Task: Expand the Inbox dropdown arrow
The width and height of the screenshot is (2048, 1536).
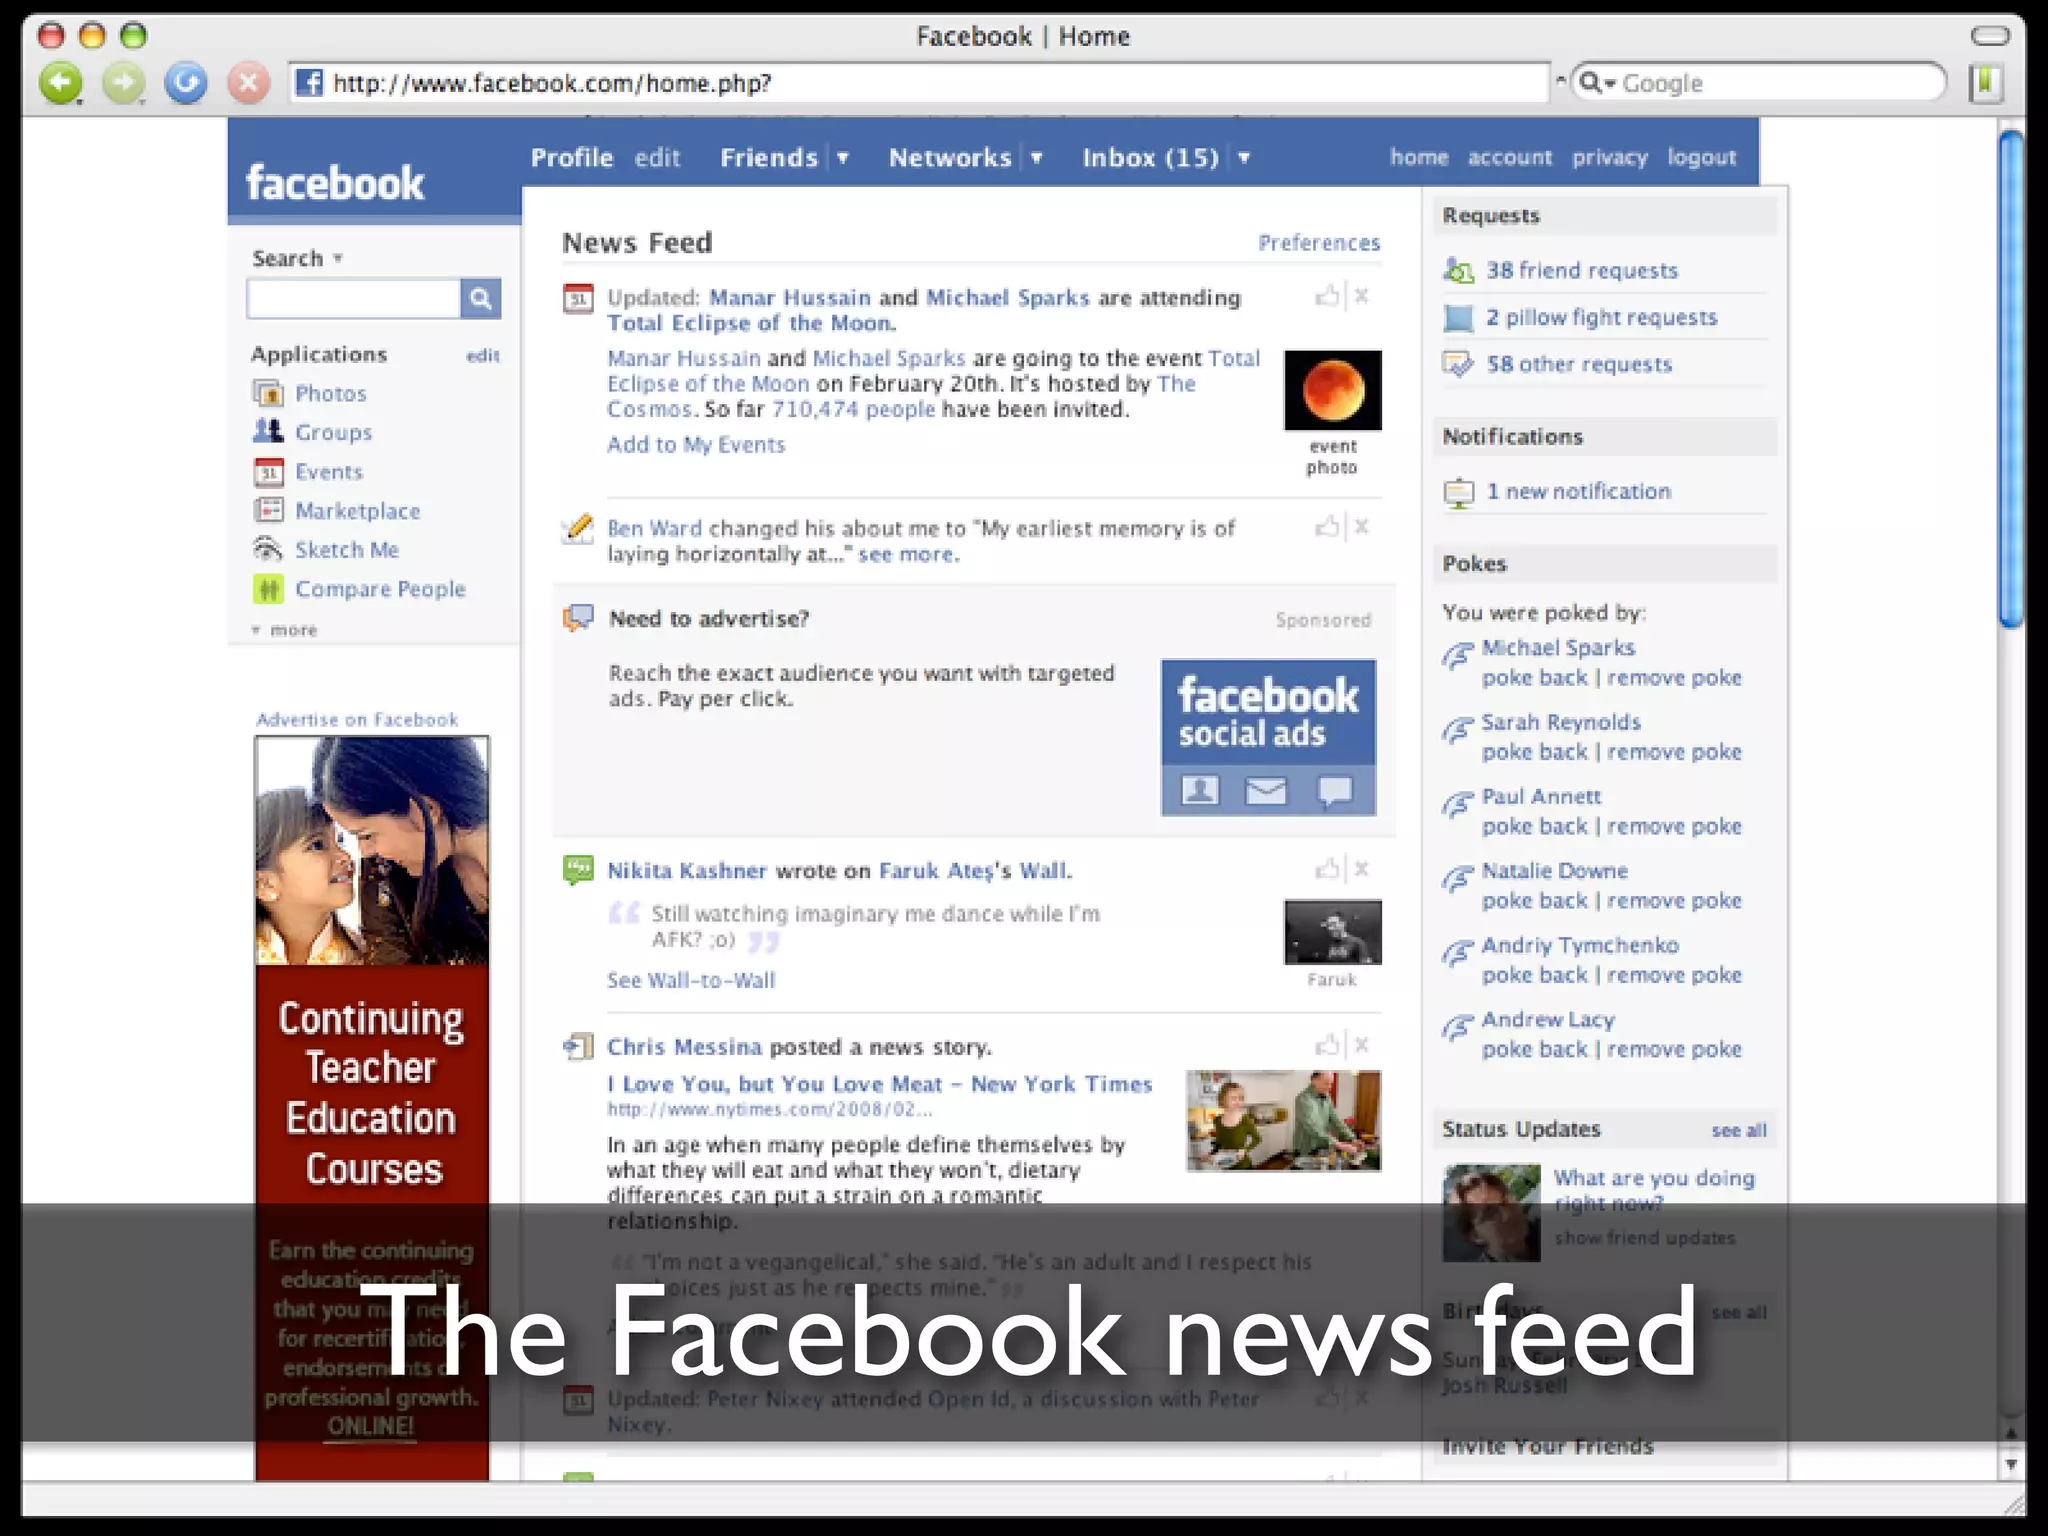Action: click(1244, 157)
